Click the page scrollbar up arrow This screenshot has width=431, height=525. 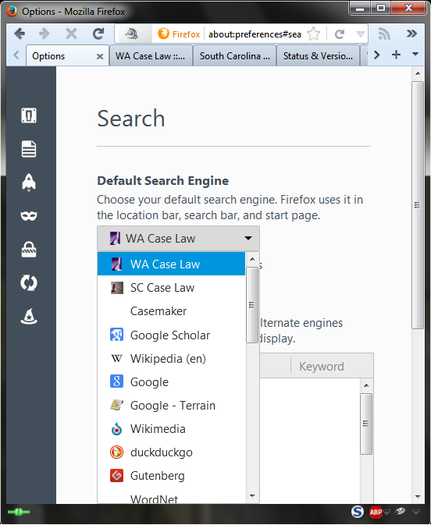coord(417,73)
